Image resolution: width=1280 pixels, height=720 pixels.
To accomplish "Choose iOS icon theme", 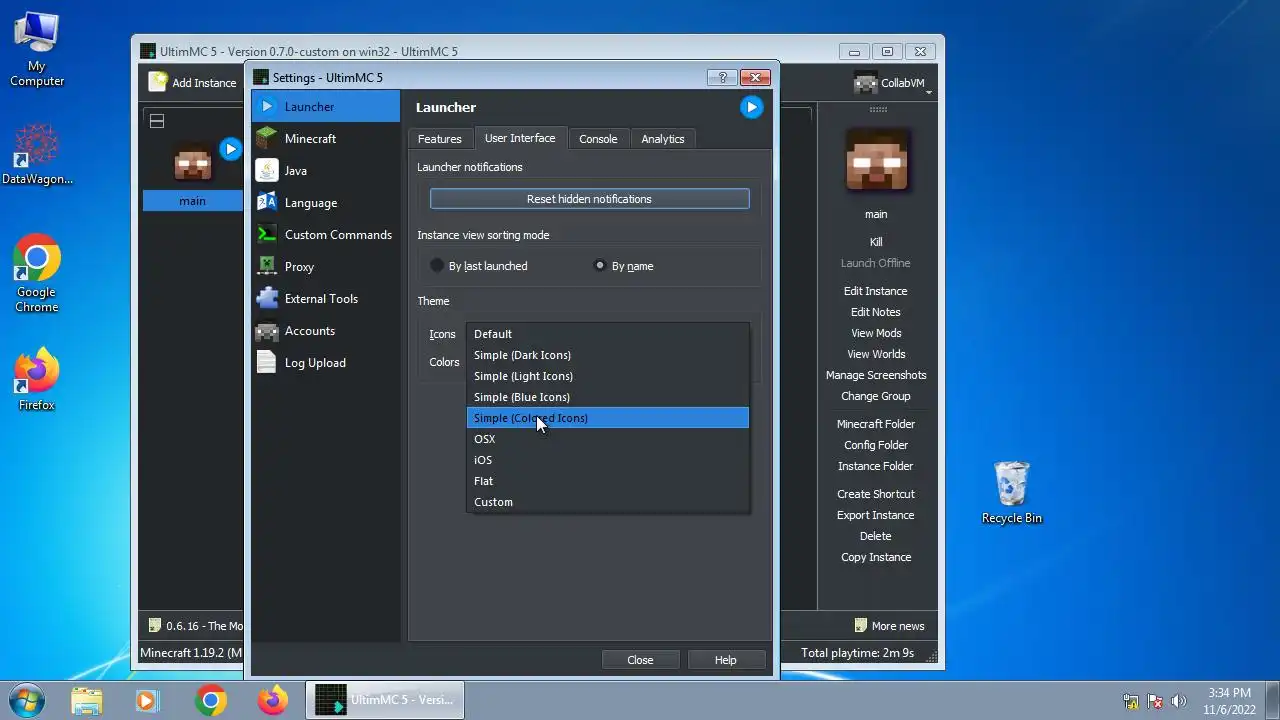I will click(x=608, y=460).
